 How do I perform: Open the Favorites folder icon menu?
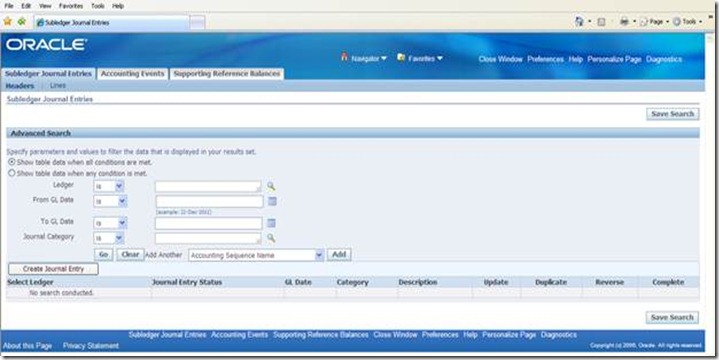click(x=401, y=58)
